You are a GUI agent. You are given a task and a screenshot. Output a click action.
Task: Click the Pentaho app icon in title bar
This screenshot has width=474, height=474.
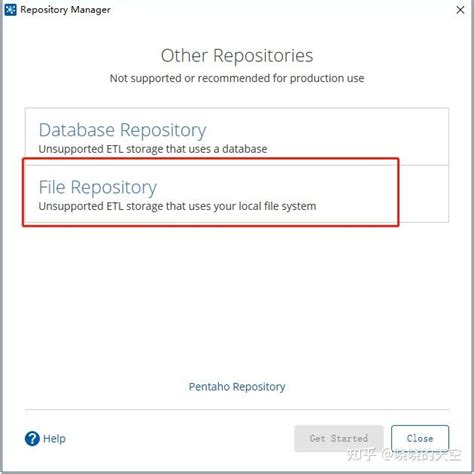point(10,10)
